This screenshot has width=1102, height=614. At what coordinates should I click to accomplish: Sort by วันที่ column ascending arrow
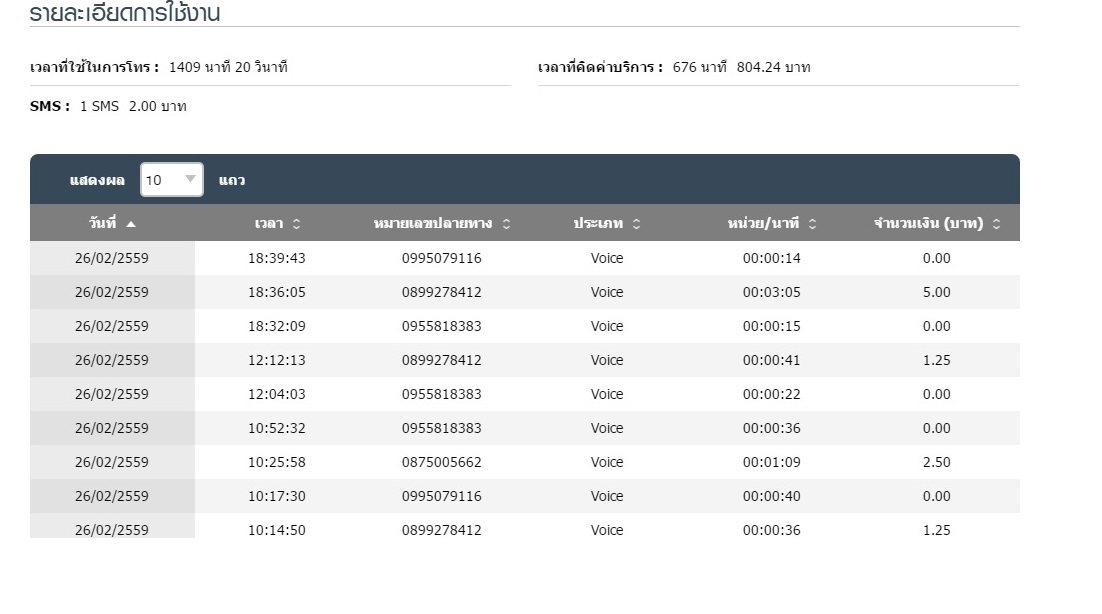point(131,224)
